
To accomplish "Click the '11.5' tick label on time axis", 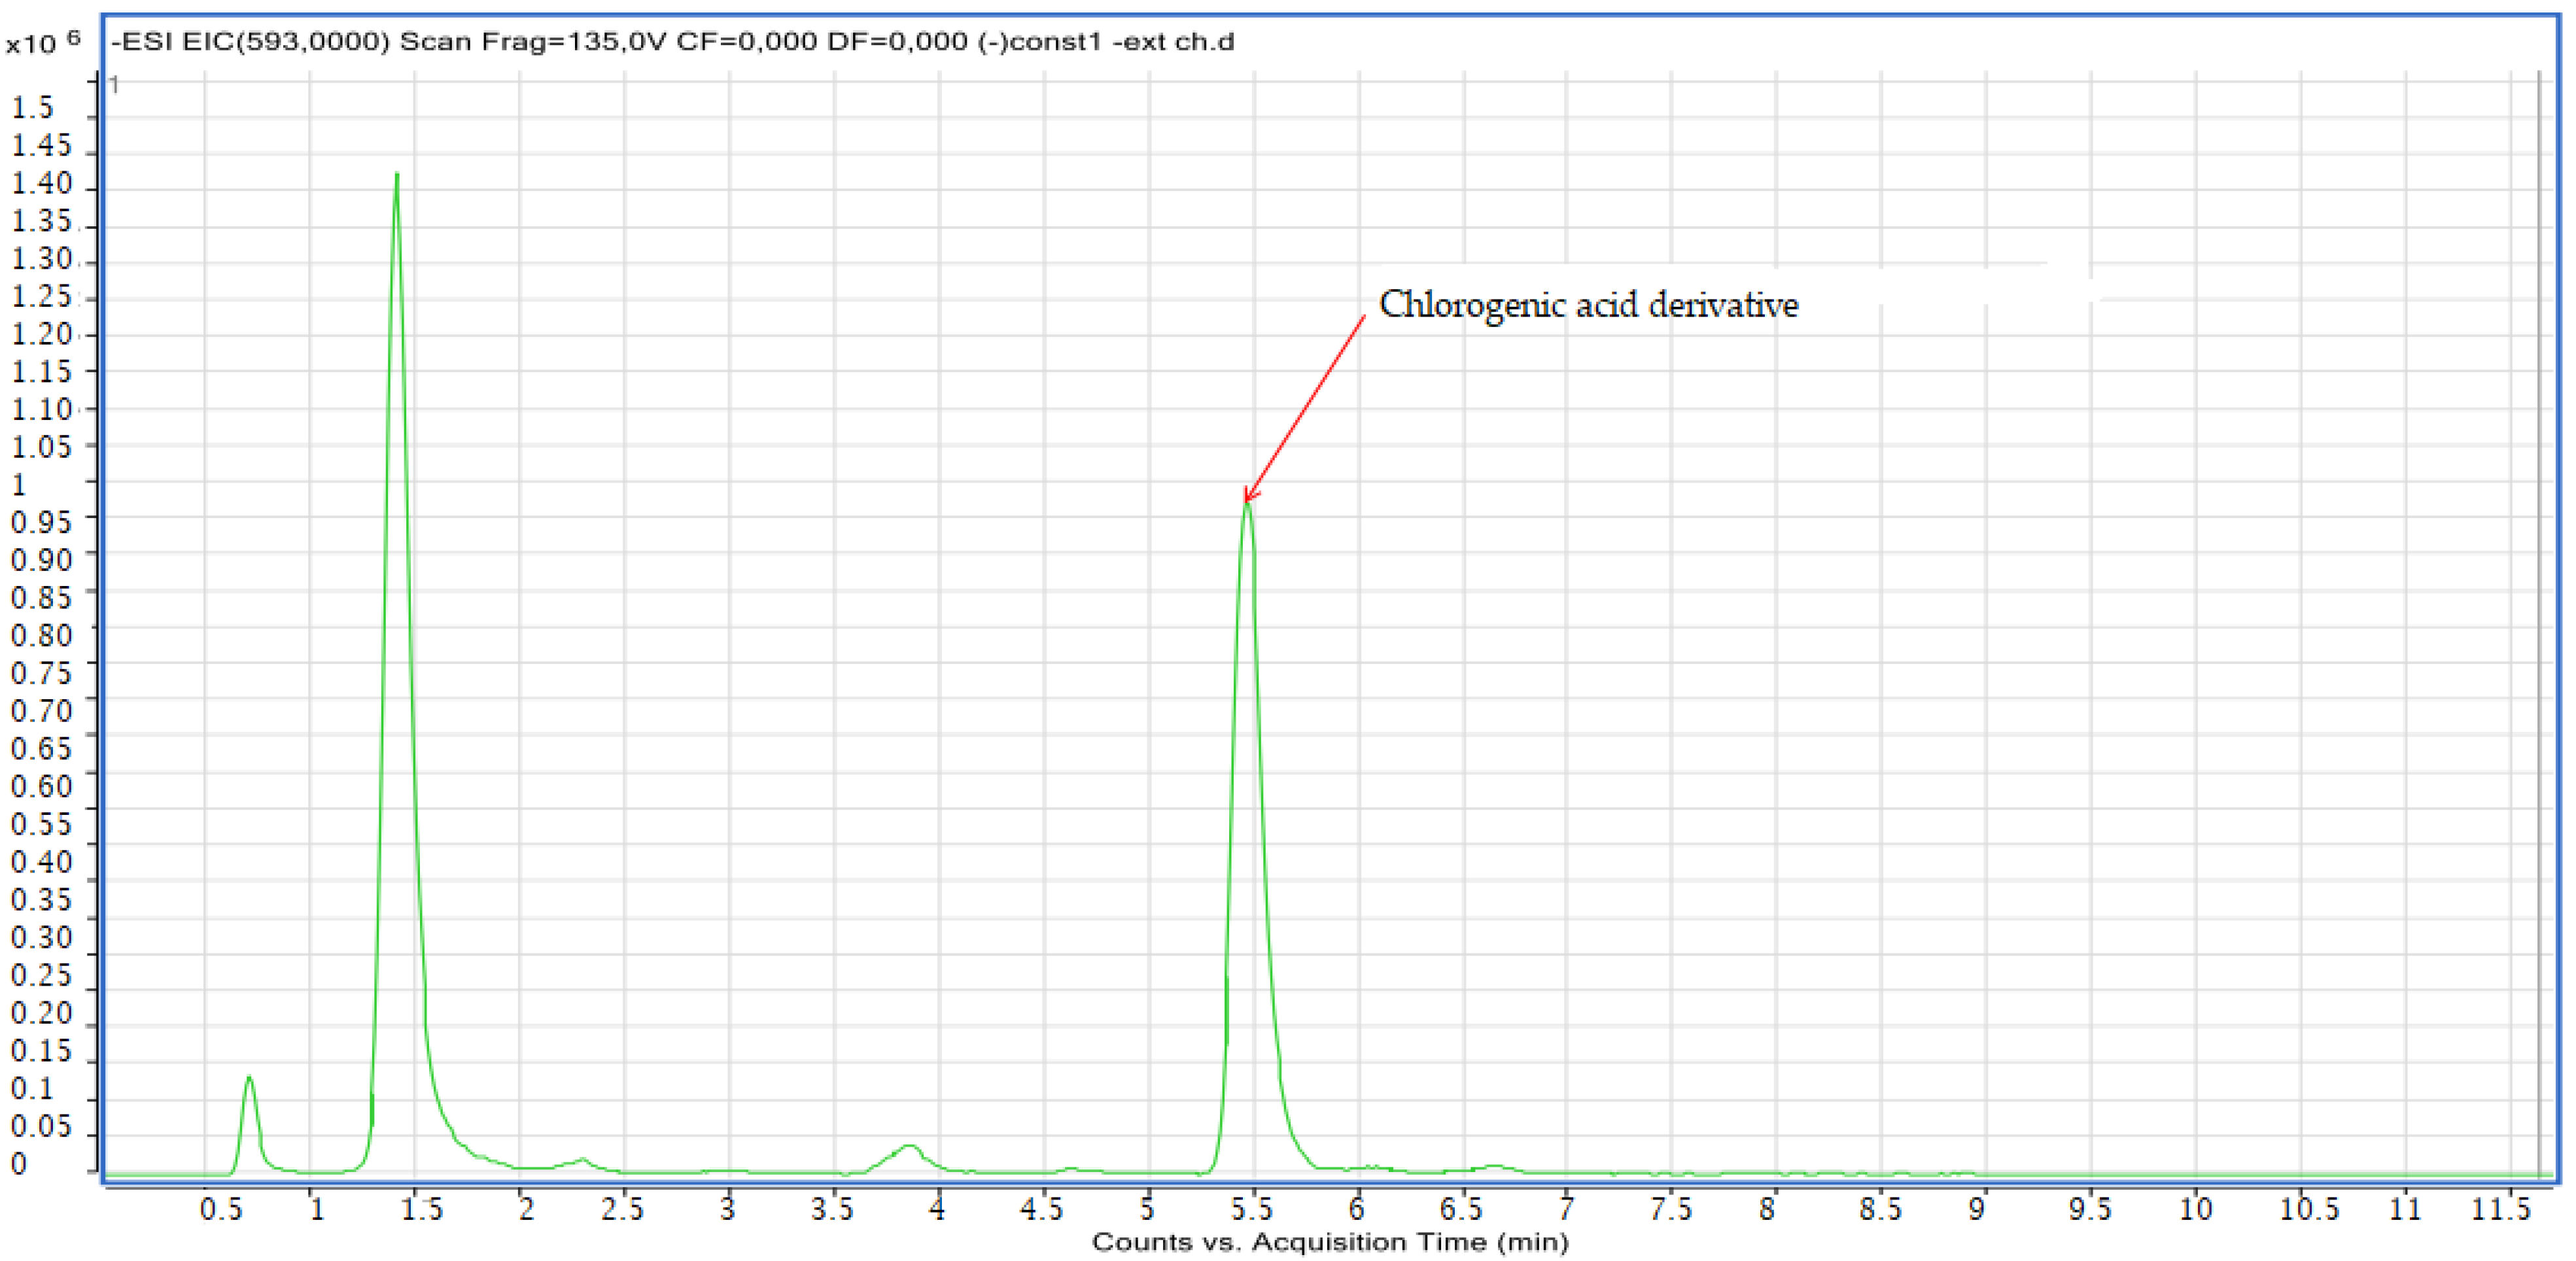I will 2500,1209.
